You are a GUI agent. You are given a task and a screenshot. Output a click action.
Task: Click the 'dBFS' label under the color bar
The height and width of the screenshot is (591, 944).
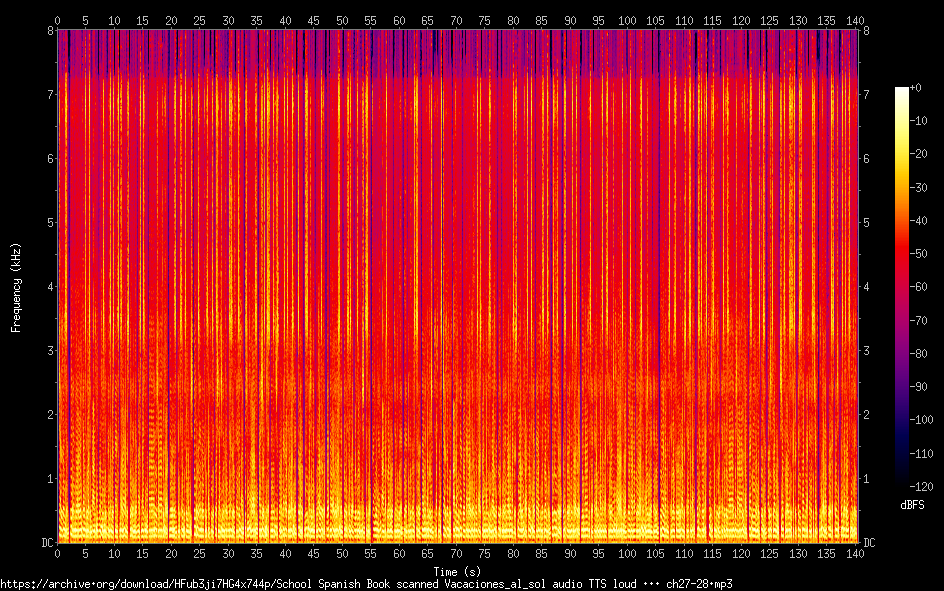click(x=912, y=505)
